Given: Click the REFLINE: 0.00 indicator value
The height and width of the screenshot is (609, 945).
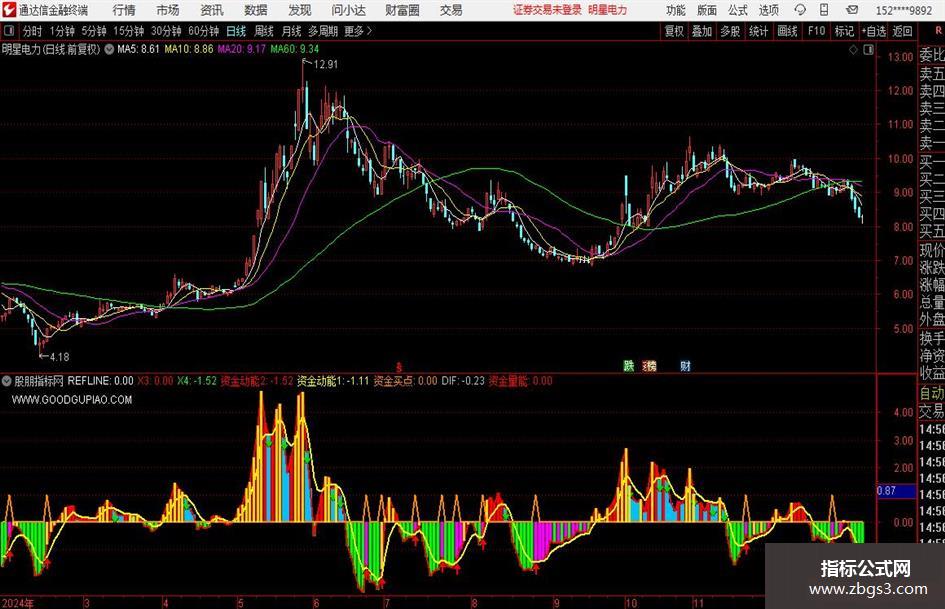Looking at the screenshot, I should [x=101, y=381].
